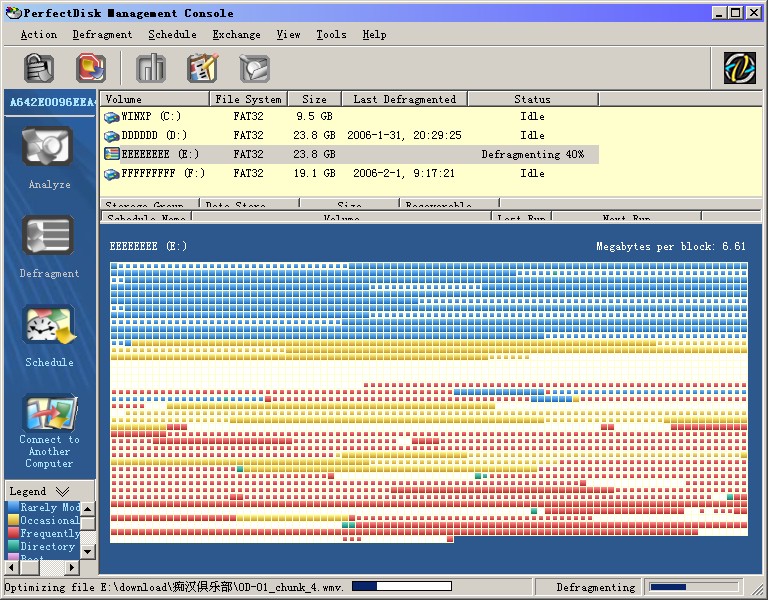The width and height of the screenshot is (768, 600).
Task: Click the File System column header
Action: (248, 99)
